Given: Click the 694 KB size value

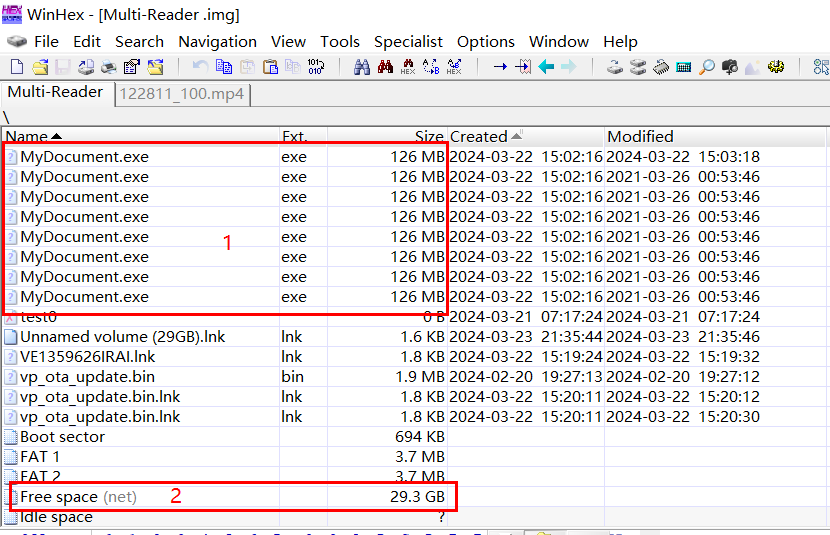Looking at the screenshot, I should point(420,437).
